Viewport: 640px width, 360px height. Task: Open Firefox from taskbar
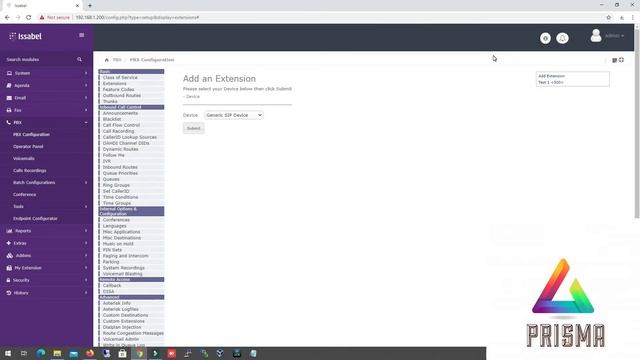coord(90,353)
